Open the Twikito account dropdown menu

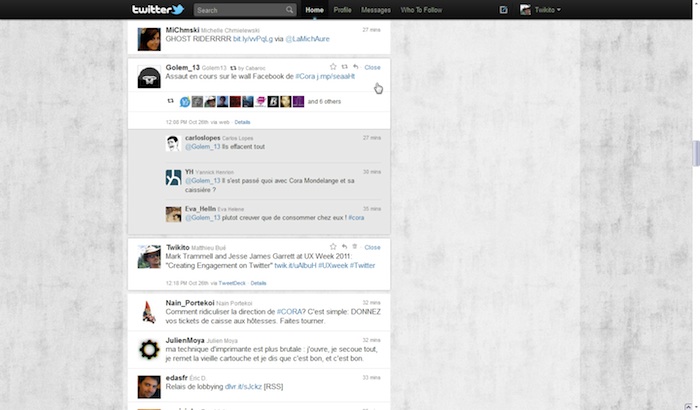point(541,10)
